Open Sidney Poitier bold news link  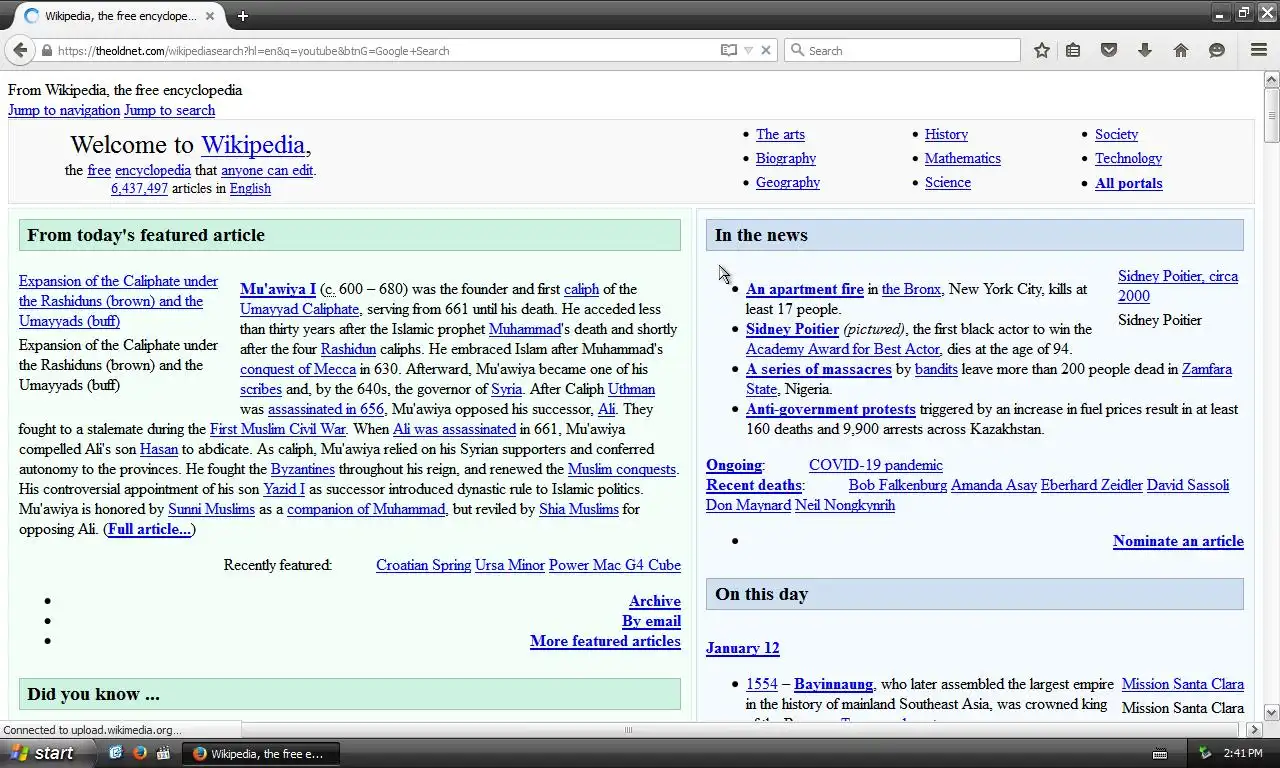pos(792,329)
